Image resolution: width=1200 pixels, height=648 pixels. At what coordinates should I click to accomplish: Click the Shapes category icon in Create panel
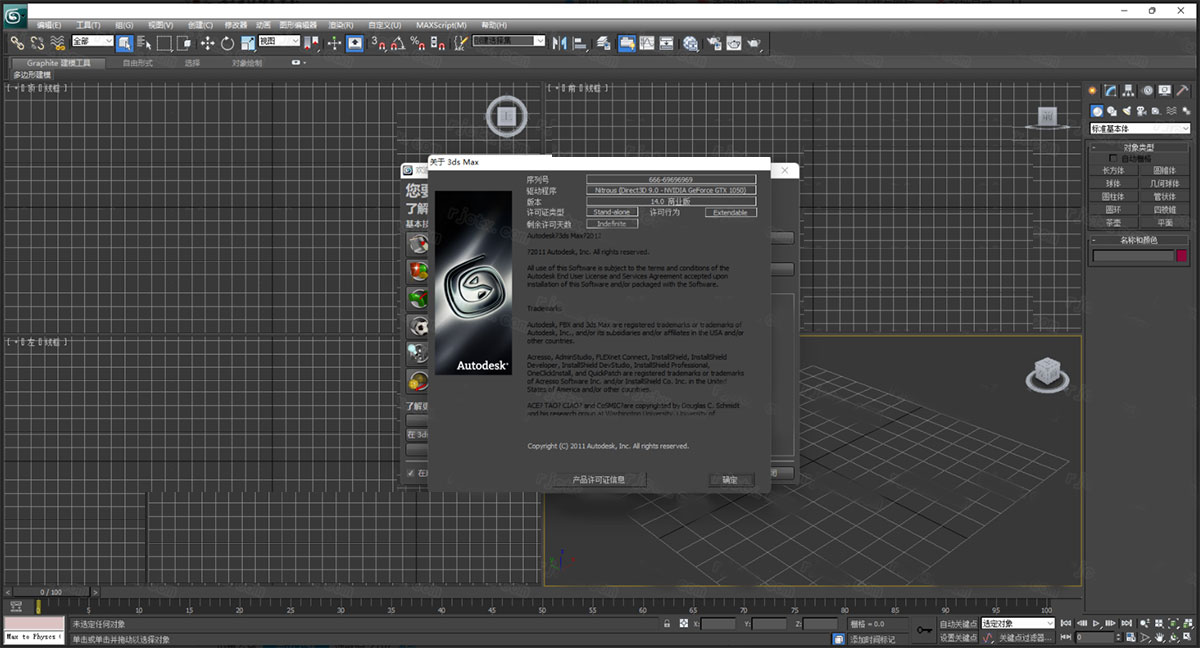click(1112, 111)
